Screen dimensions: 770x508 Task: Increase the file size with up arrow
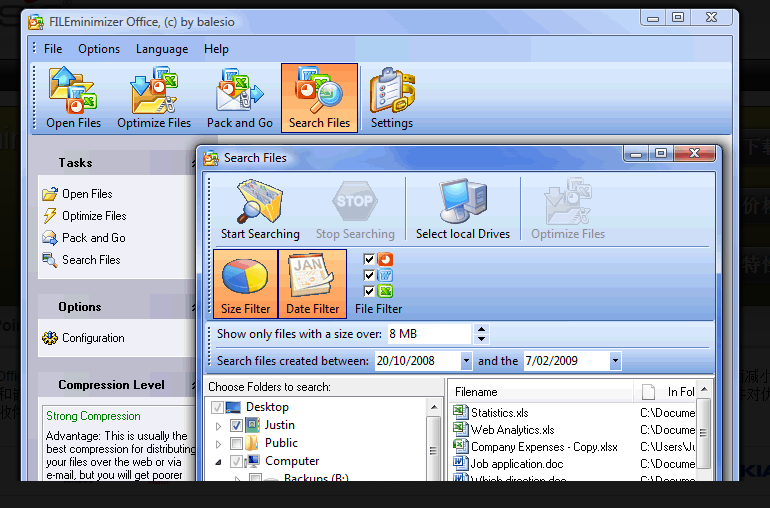pyautogui.click(x=482, y=329)
